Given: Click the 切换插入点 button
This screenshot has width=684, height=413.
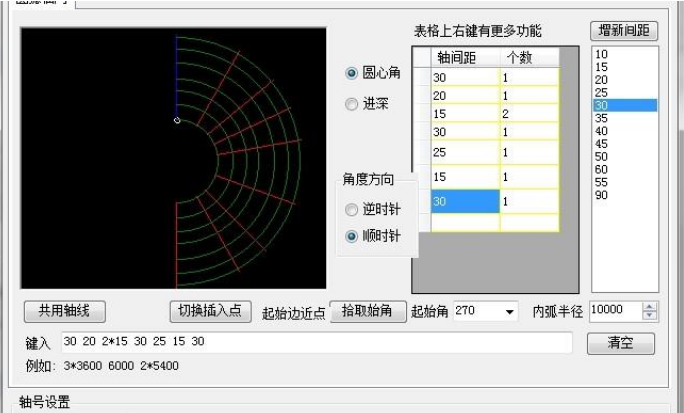Looking at the screenshot, I should pyautogui.click(x=210, y=311).
